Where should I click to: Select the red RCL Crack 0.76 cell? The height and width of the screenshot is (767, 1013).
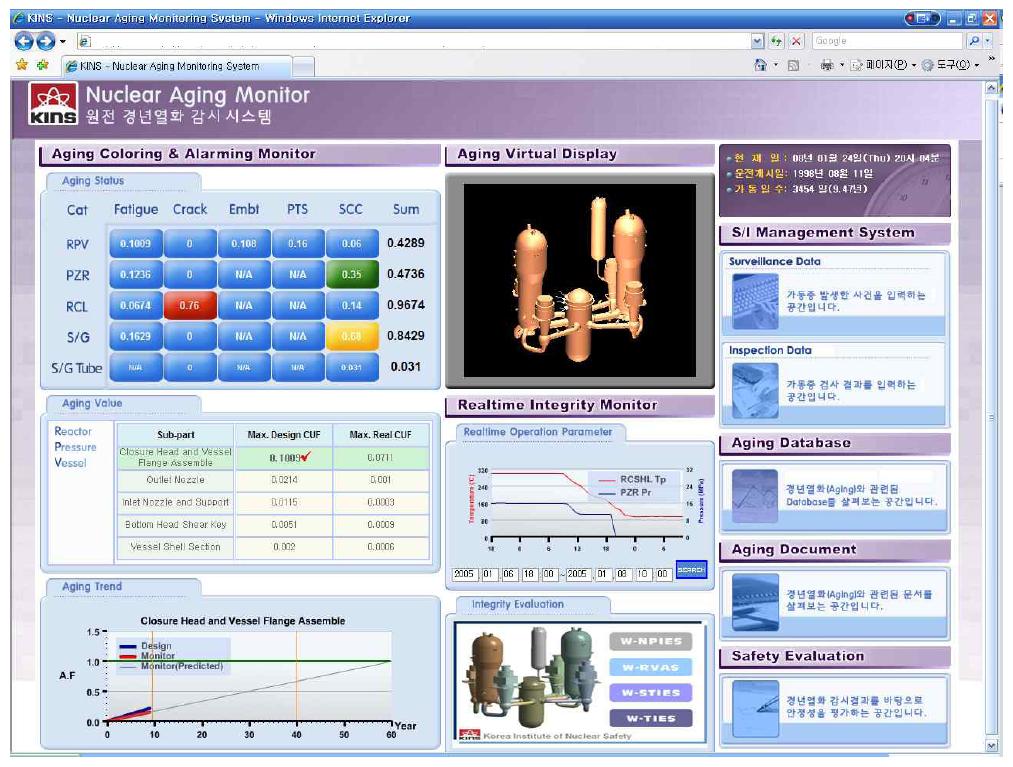click(190, 306)
